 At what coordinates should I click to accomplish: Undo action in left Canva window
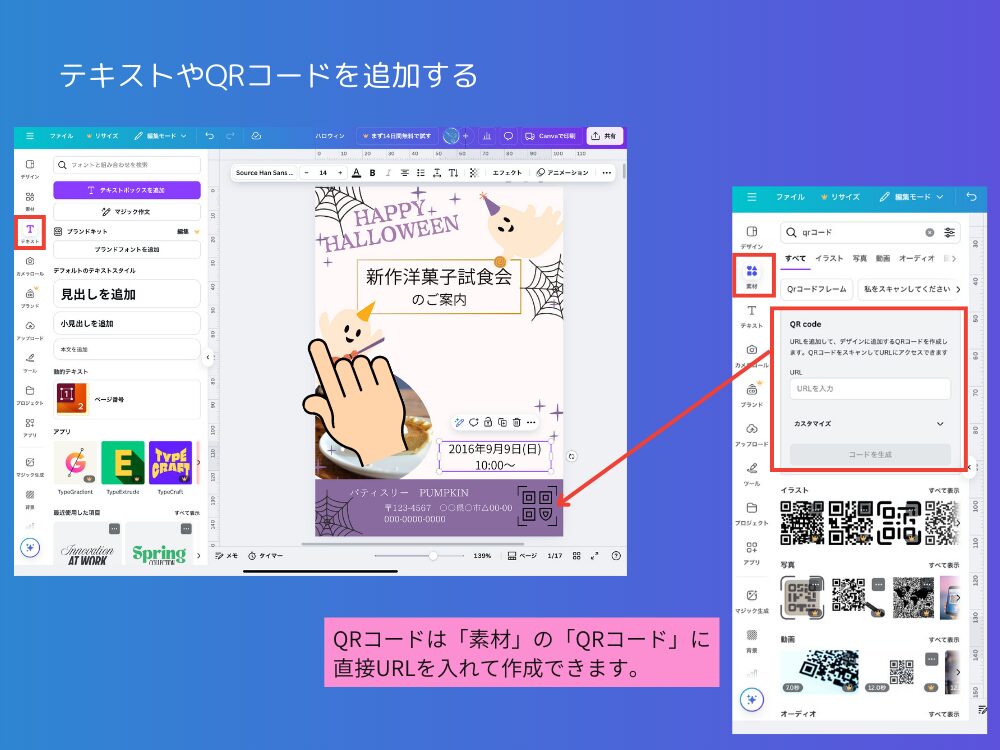click(209, 136)
